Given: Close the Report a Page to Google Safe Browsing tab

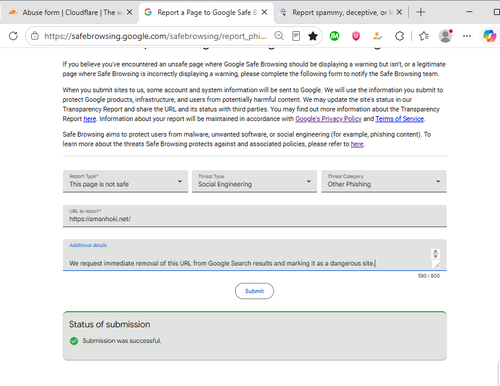Looking at the screenshot, I should pyautogui.click(x=264, y=12).
